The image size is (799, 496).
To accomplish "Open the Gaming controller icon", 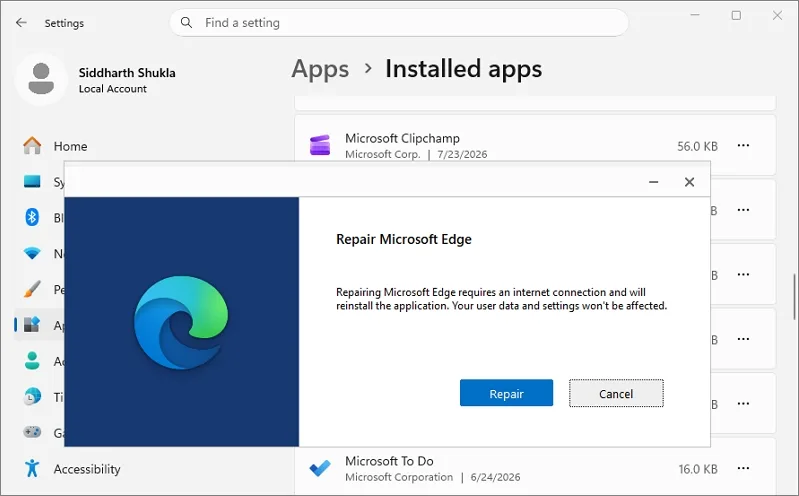I will 32,432.
